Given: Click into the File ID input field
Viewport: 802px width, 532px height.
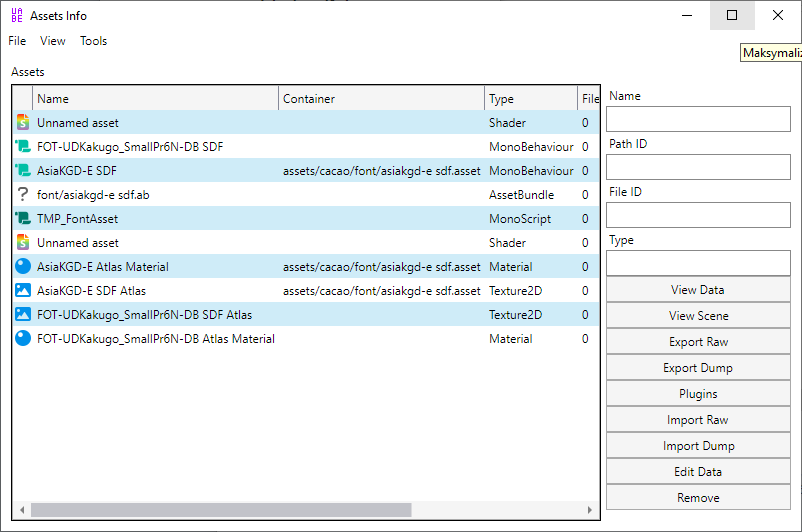Looking at the screenshot, I should [698, 215].
